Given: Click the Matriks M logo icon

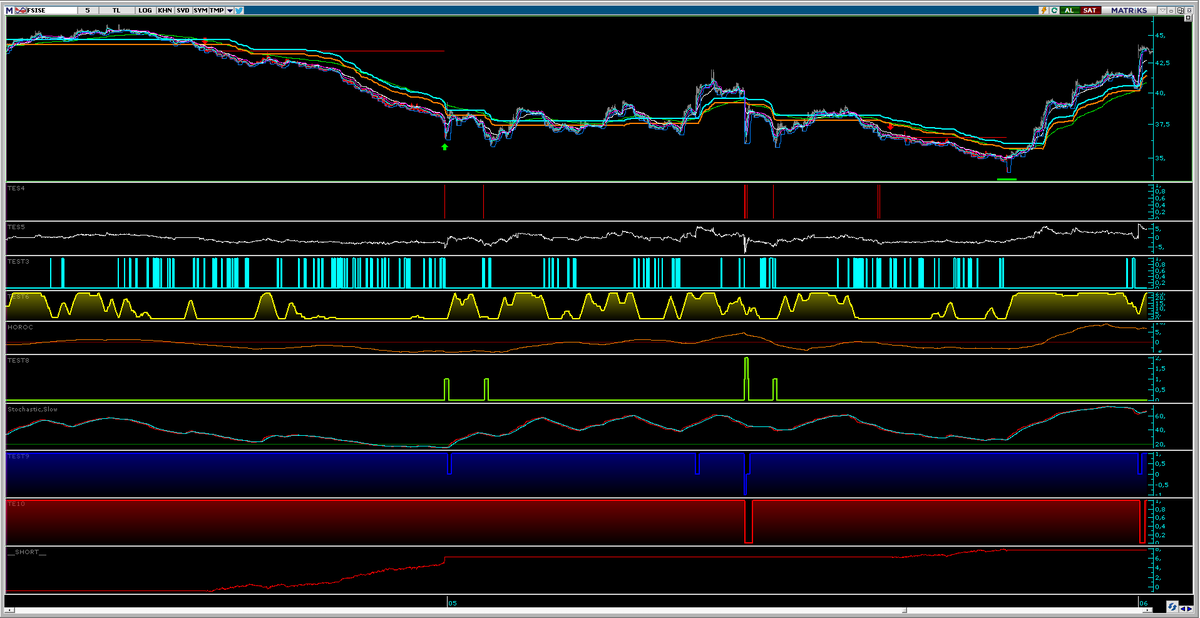Looking at the screenshot, I should point(9,10).
